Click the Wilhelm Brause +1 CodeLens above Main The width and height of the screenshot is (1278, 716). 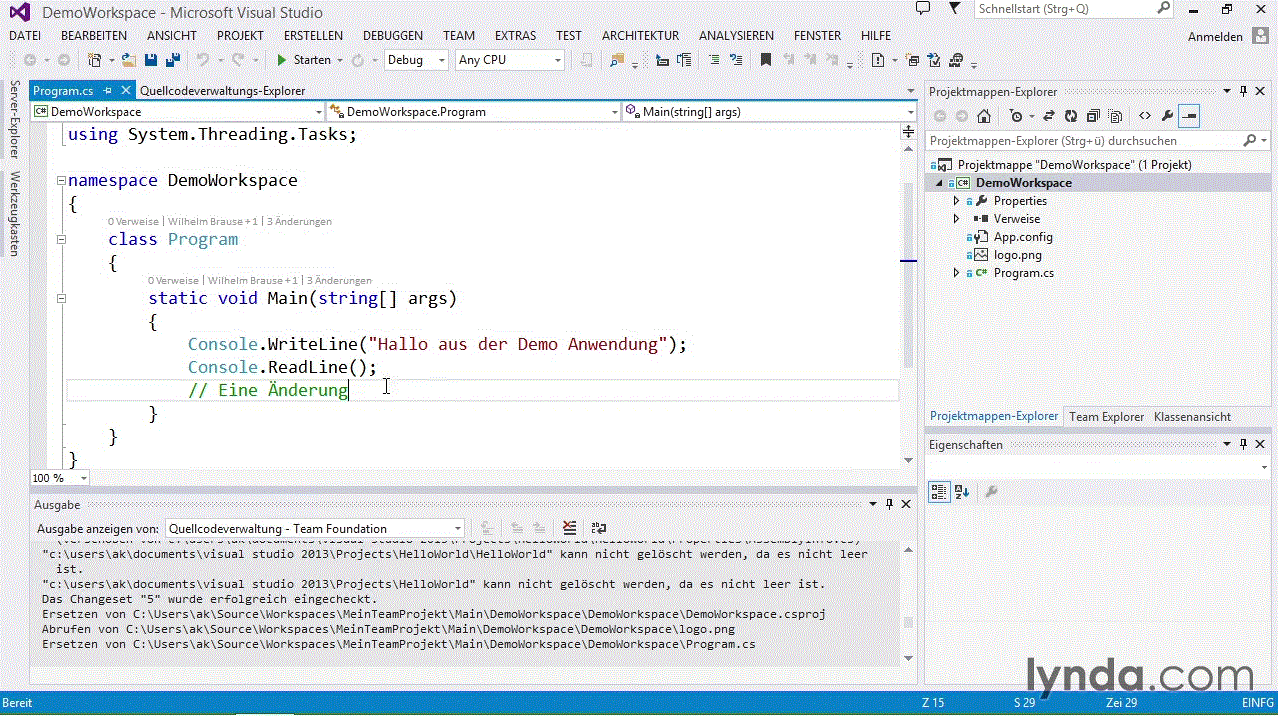252,281
